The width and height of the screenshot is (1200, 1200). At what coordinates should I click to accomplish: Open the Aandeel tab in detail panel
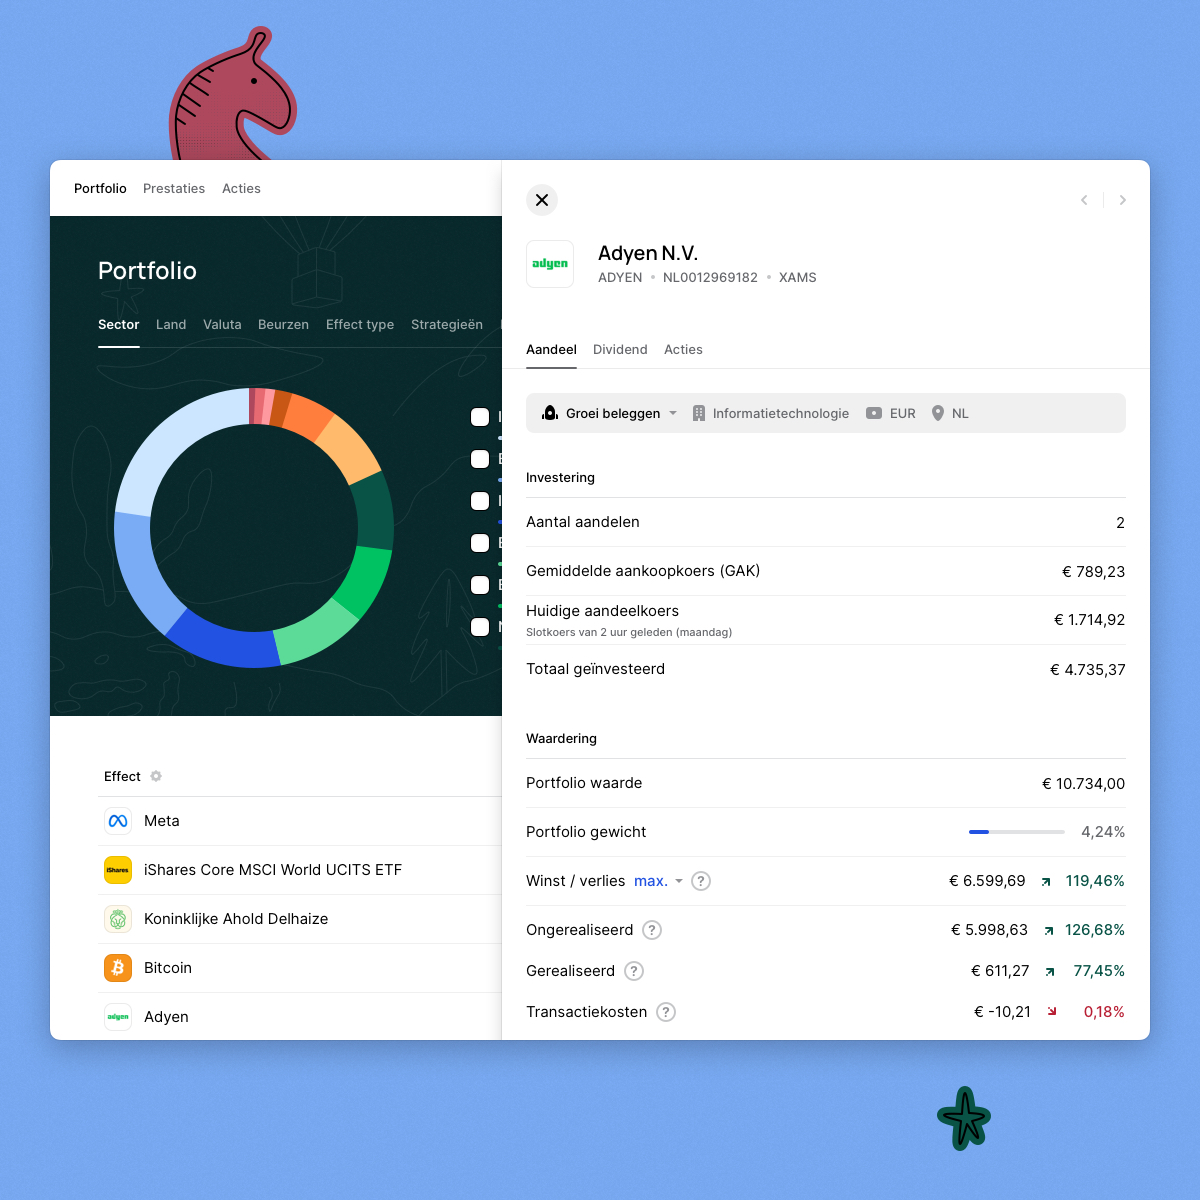coord(551,349)
